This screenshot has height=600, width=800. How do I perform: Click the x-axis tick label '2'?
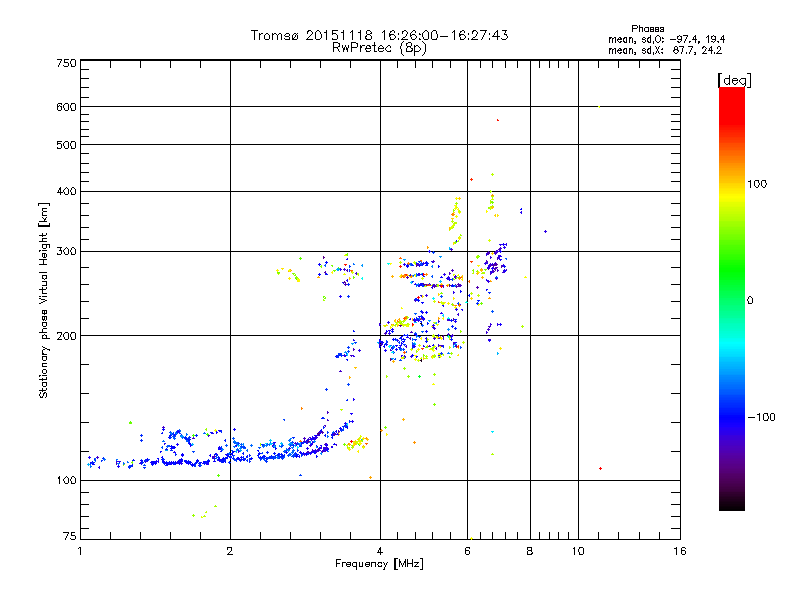(230, 551)
